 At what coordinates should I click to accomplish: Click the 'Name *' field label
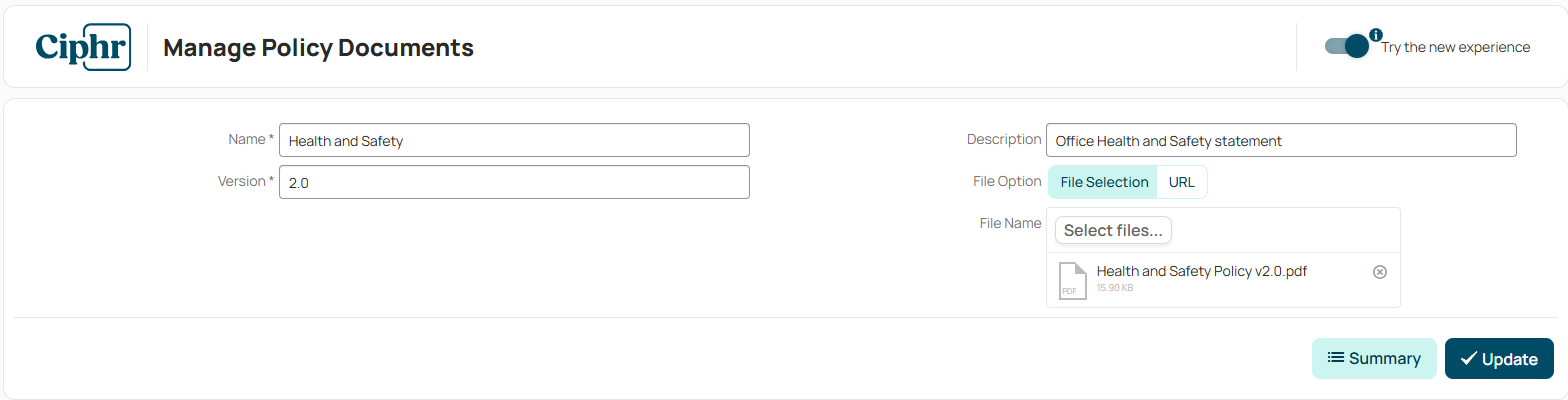pyautogui.click(x=251, y=139)
